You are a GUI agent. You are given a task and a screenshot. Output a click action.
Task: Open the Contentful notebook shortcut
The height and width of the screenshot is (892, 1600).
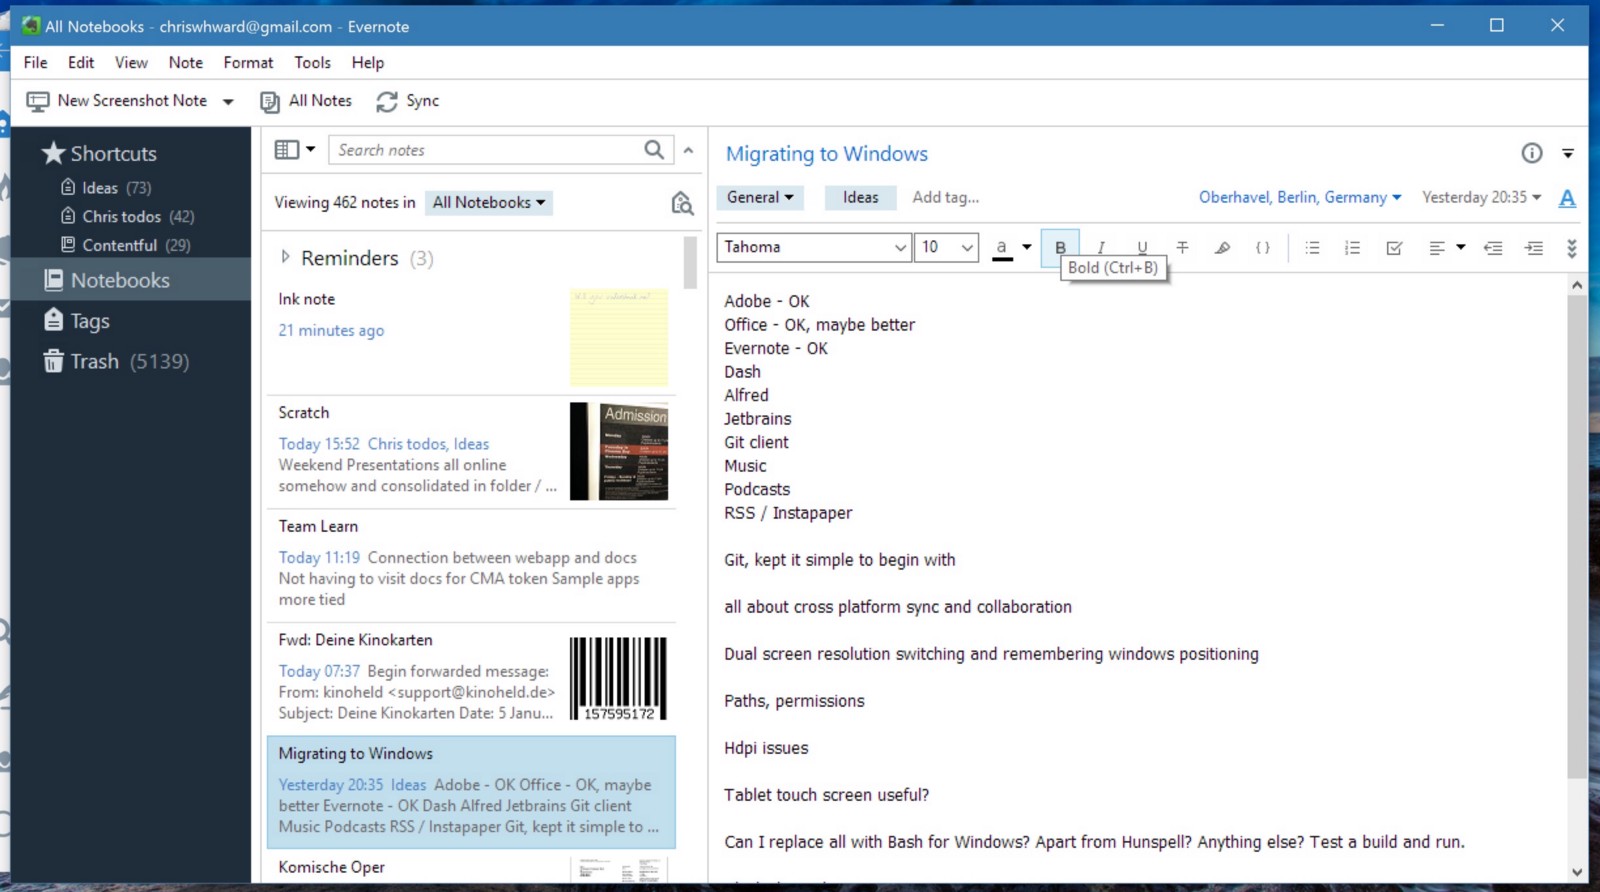pyautogui.click(x=125, y=245)
